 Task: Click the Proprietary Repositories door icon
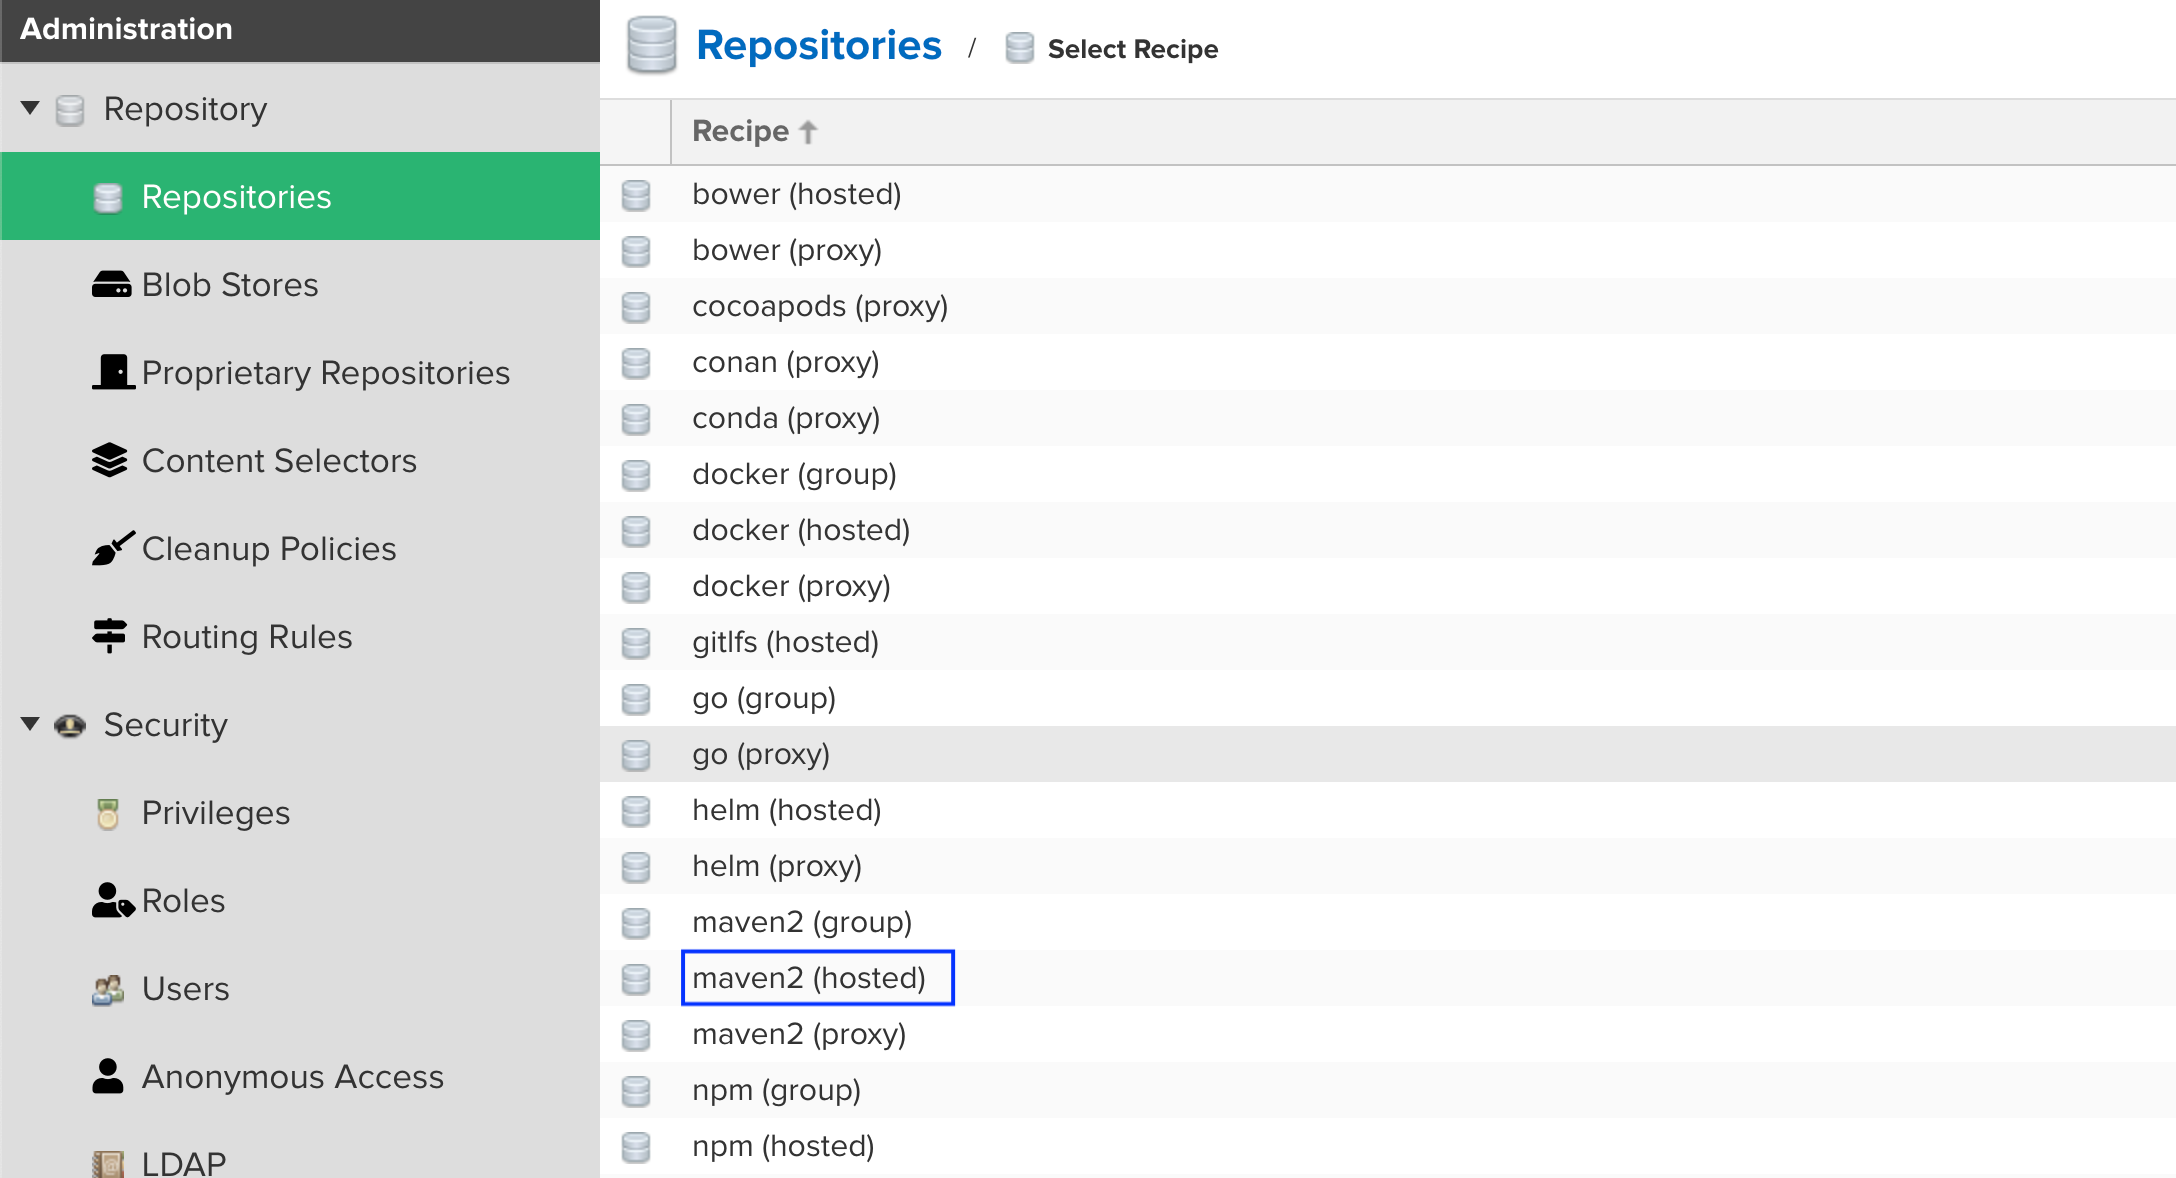(113, 372)
